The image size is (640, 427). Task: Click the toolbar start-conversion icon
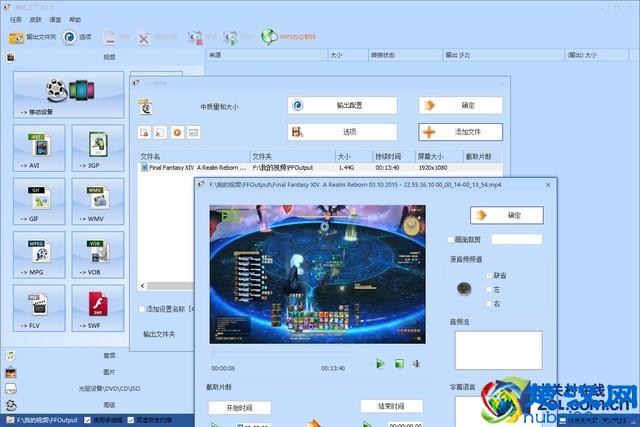point(230,38)
